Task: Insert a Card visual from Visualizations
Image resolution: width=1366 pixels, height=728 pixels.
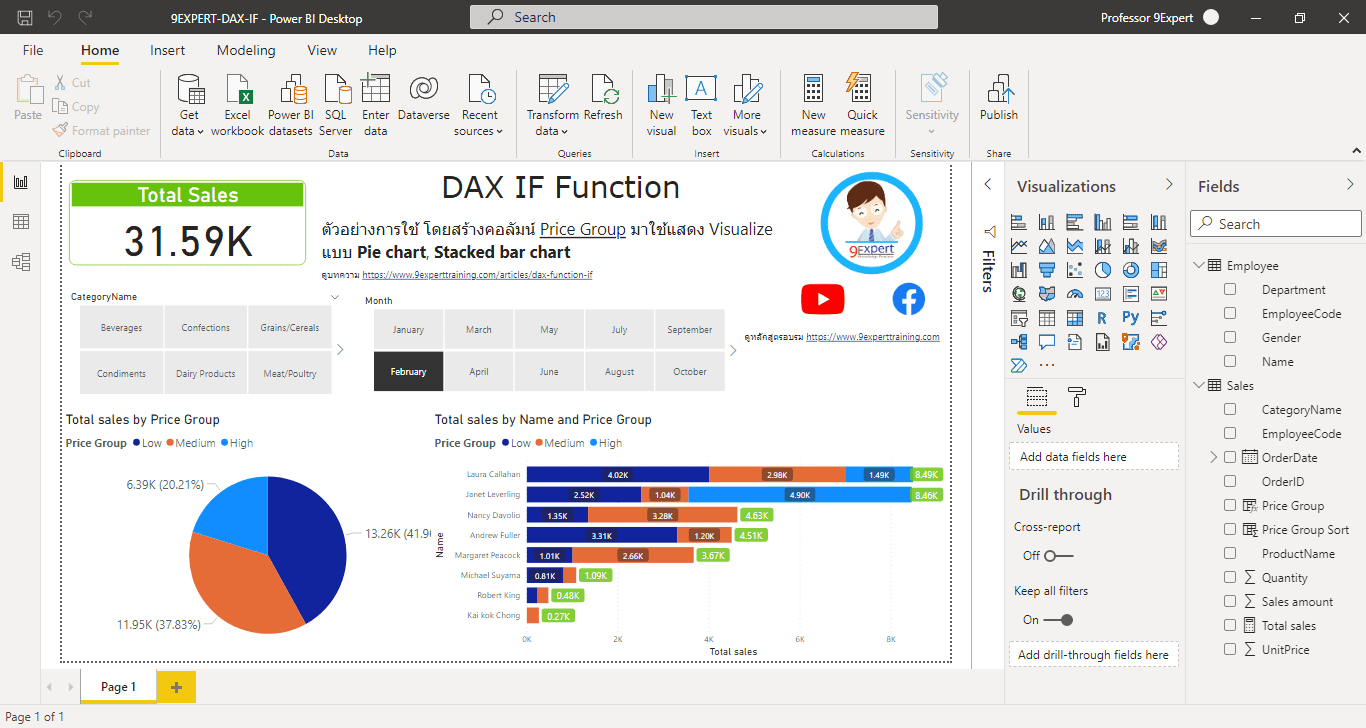Action: [x=1104, y=294]
